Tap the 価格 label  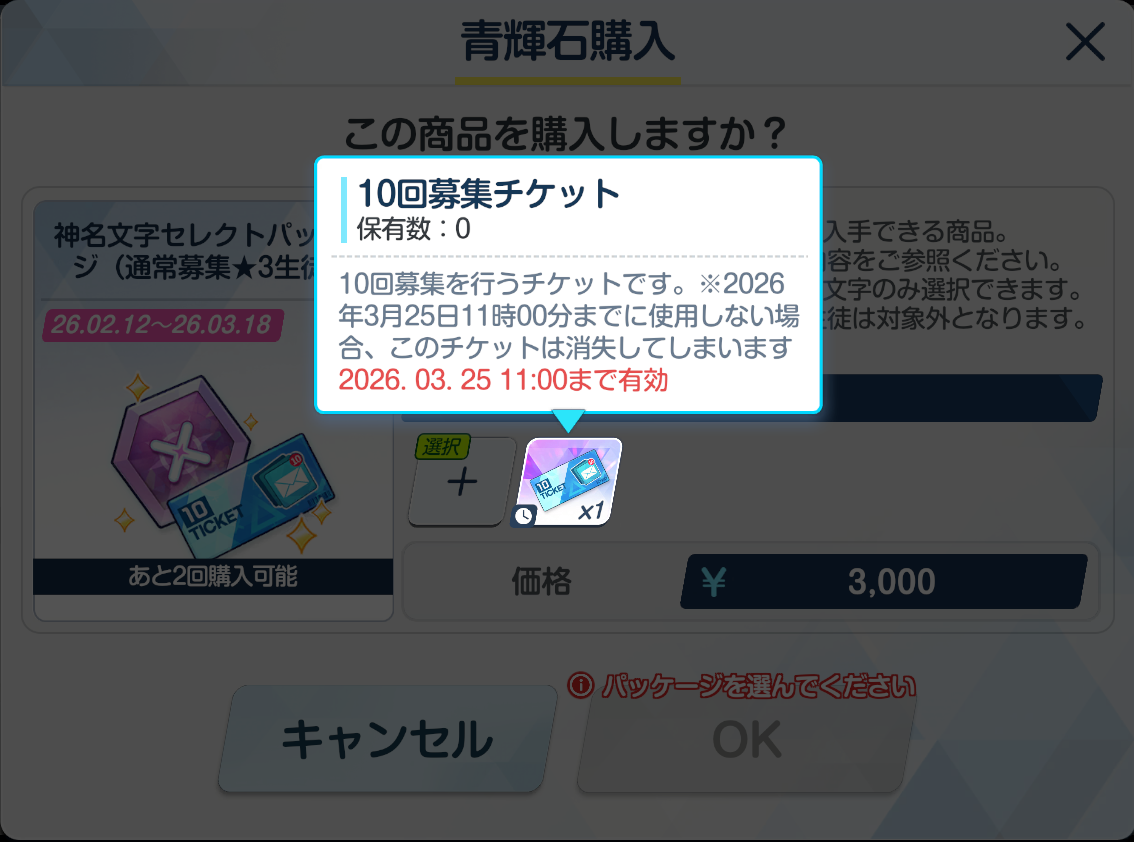(541, 581)
